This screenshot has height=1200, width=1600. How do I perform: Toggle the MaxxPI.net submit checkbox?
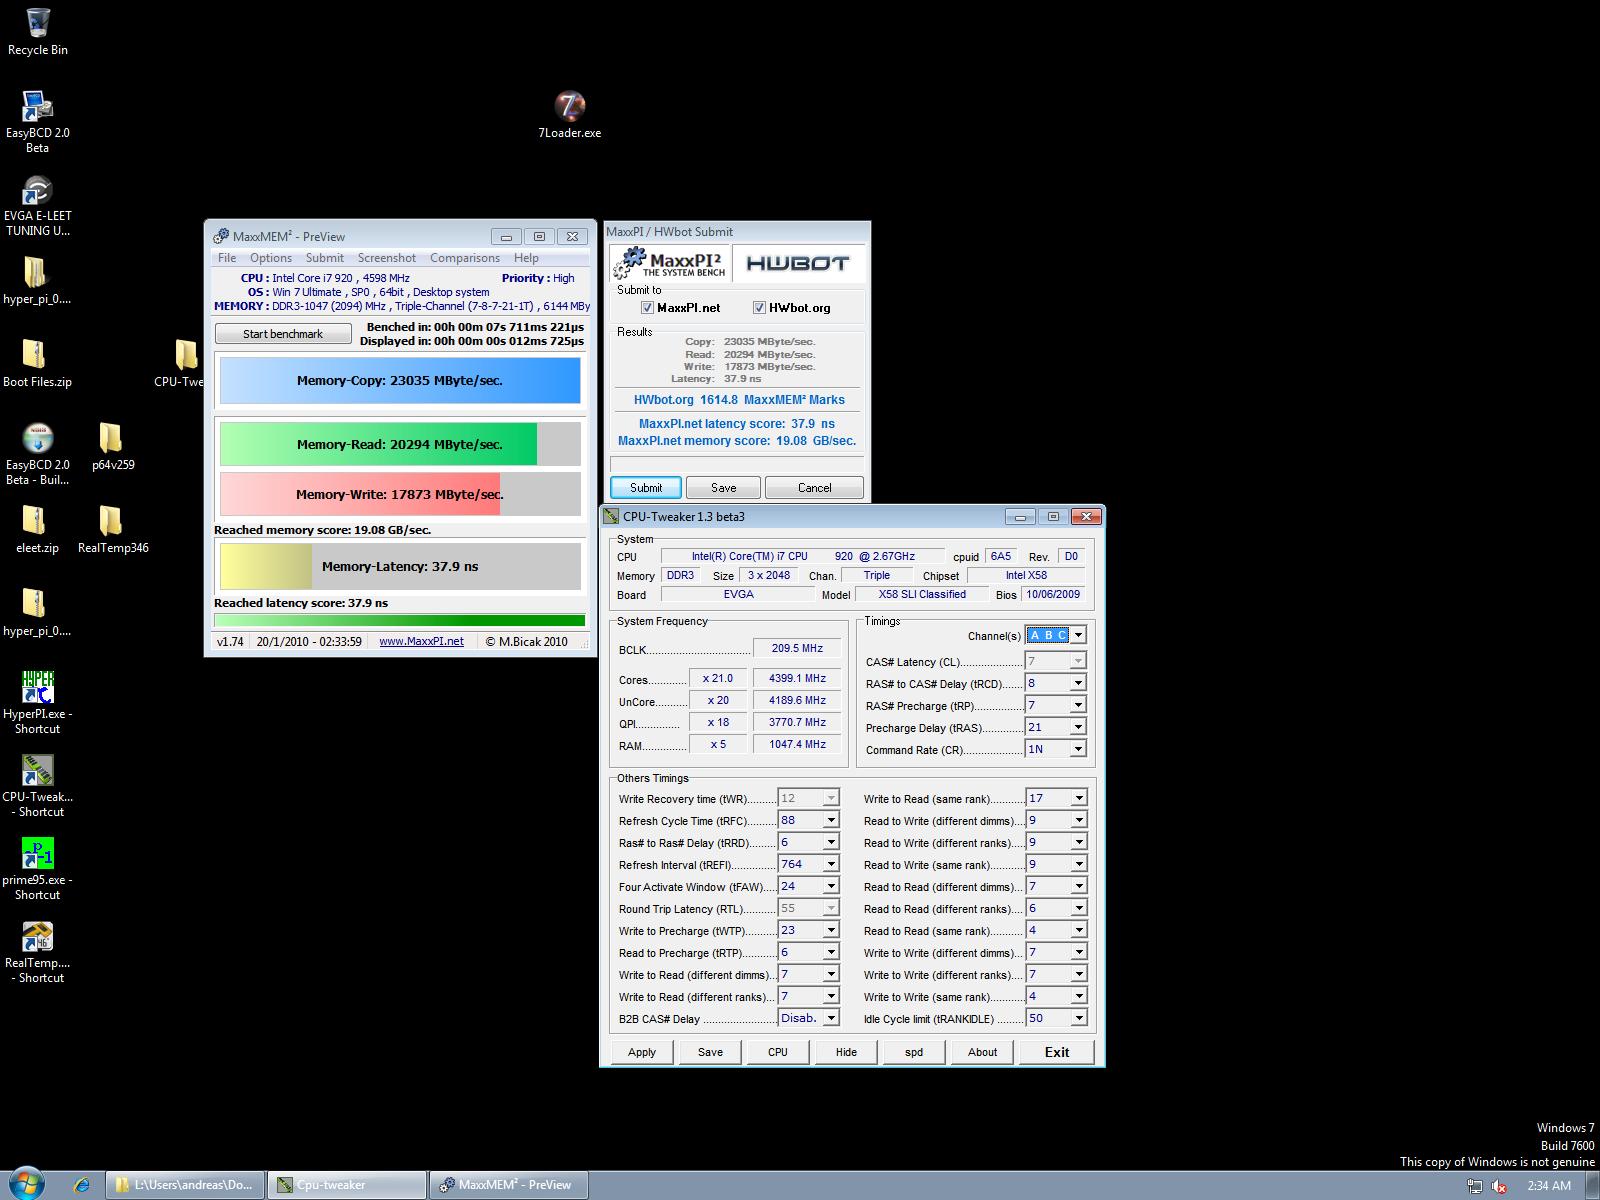647,308
